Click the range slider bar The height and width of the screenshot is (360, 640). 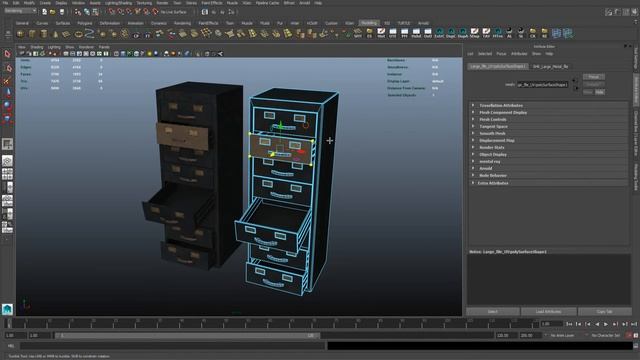coord(187,336)
